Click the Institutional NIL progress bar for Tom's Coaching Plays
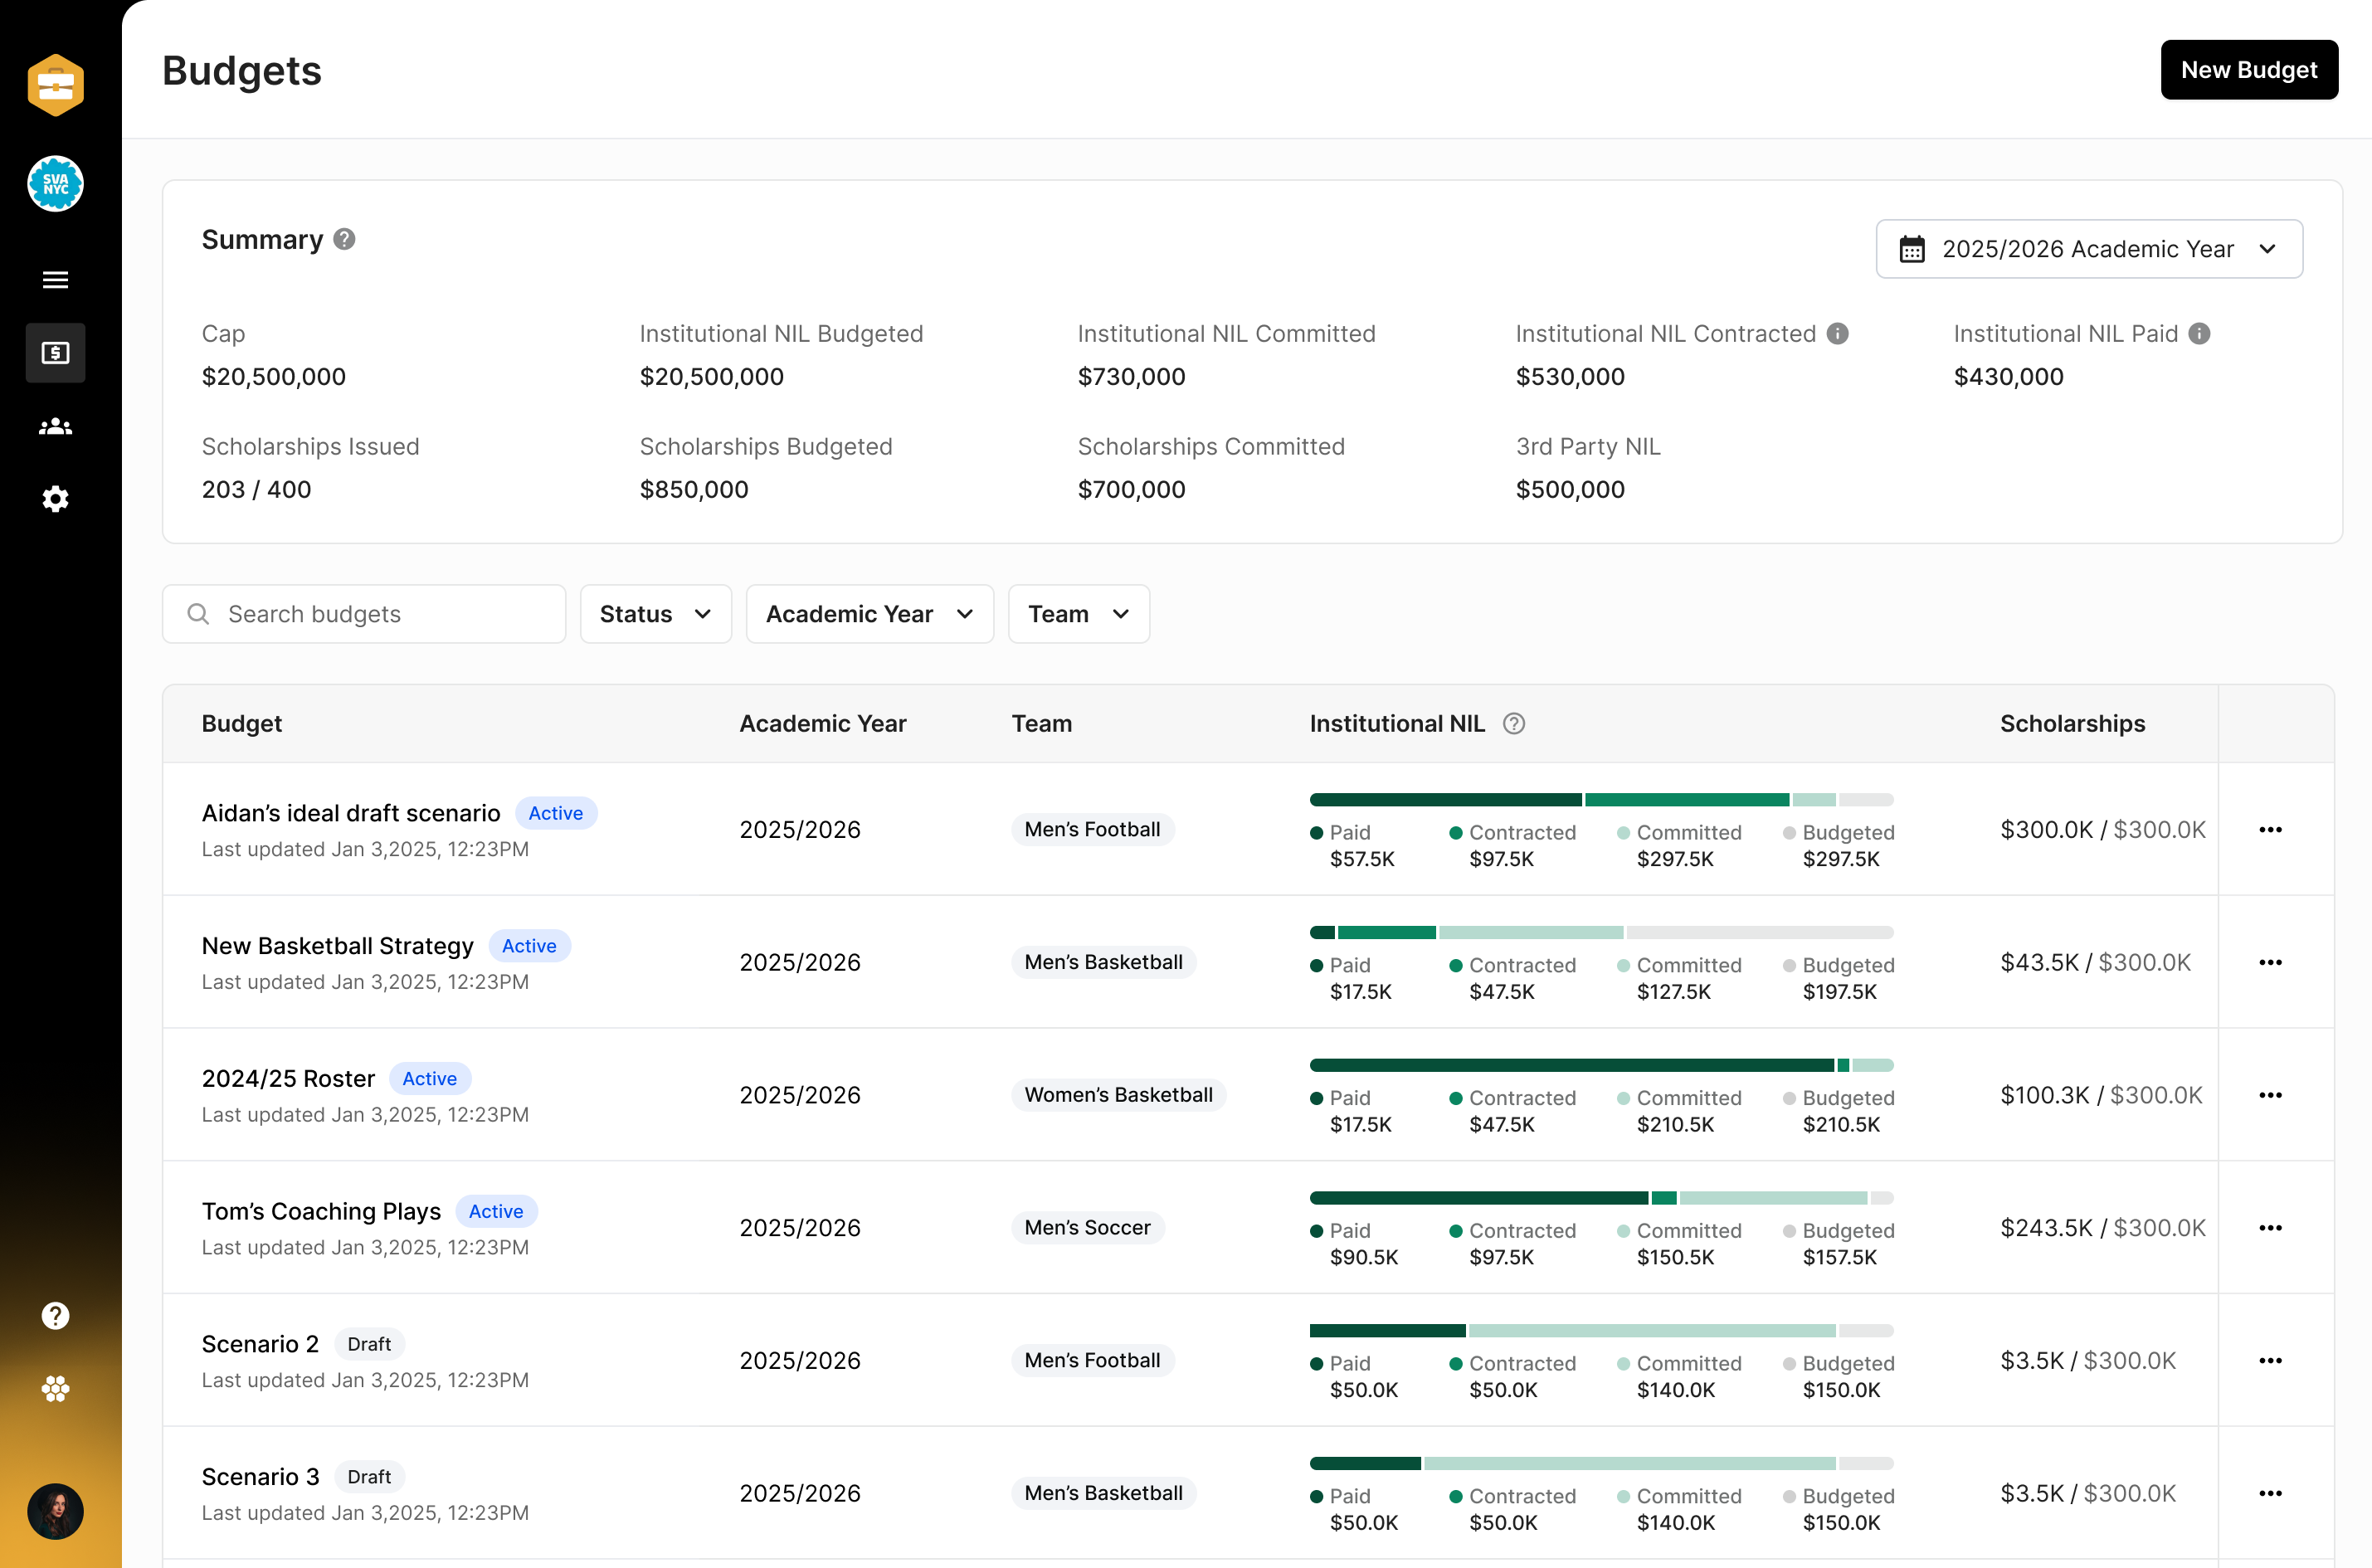This screenshot has width=2372, height=1568. pos(1600,1196)
